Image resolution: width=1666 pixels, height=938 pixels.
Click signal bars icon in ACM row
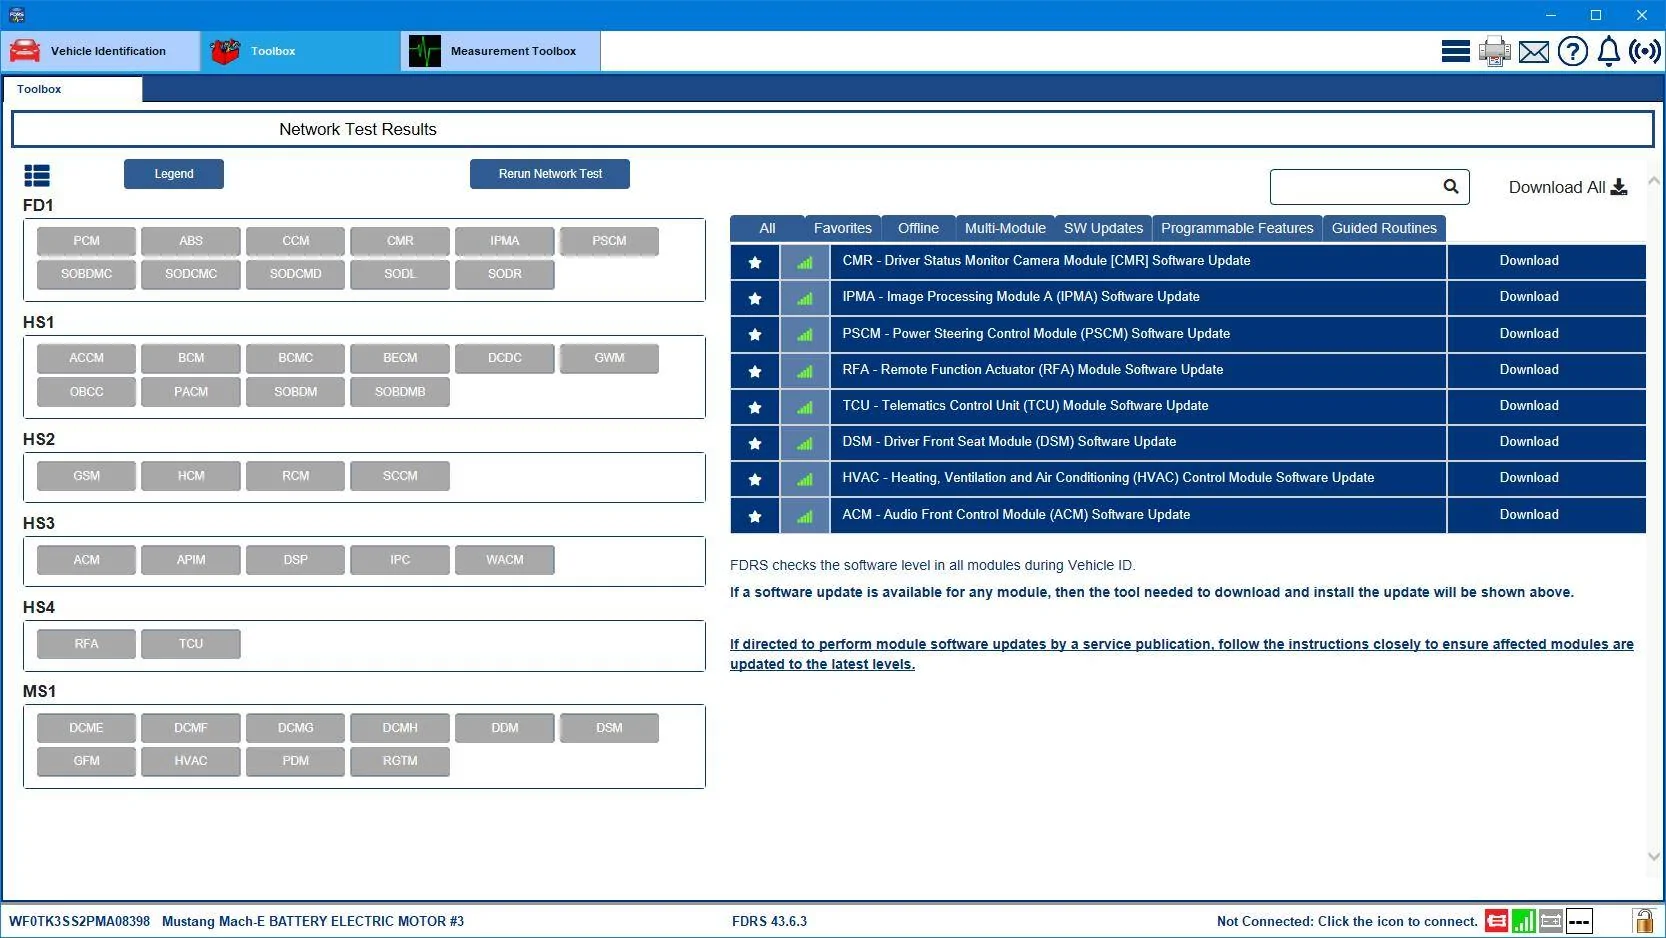click(x=805, y=516)
